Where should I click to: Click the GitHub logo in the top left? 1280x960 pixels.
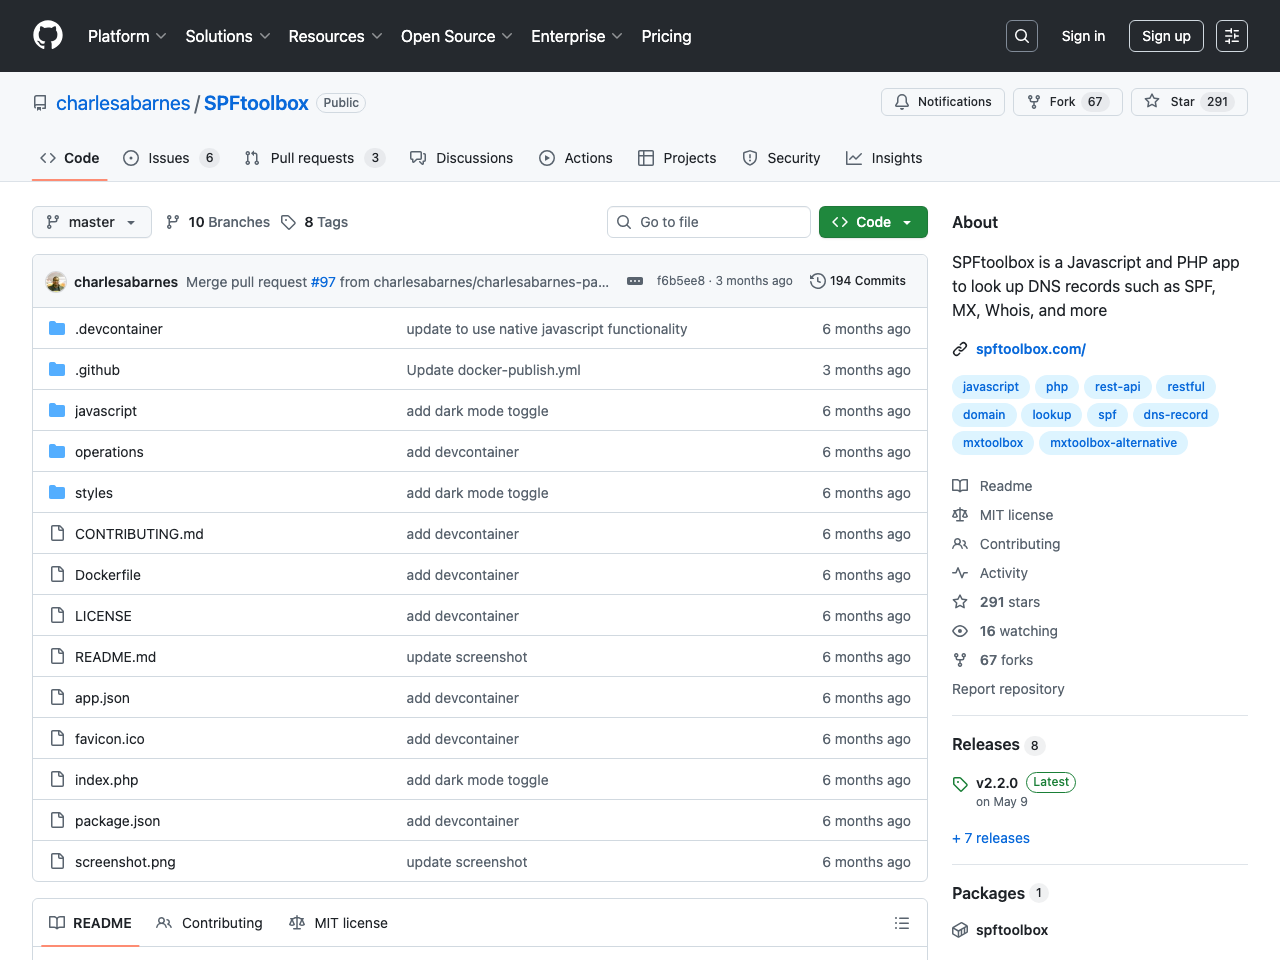pos(47,35)
